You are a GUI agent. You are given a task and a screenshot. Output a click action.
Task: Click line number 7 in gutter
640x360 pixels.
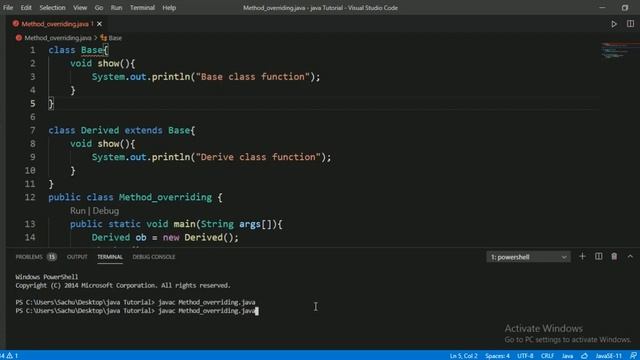tap(32, 130)
